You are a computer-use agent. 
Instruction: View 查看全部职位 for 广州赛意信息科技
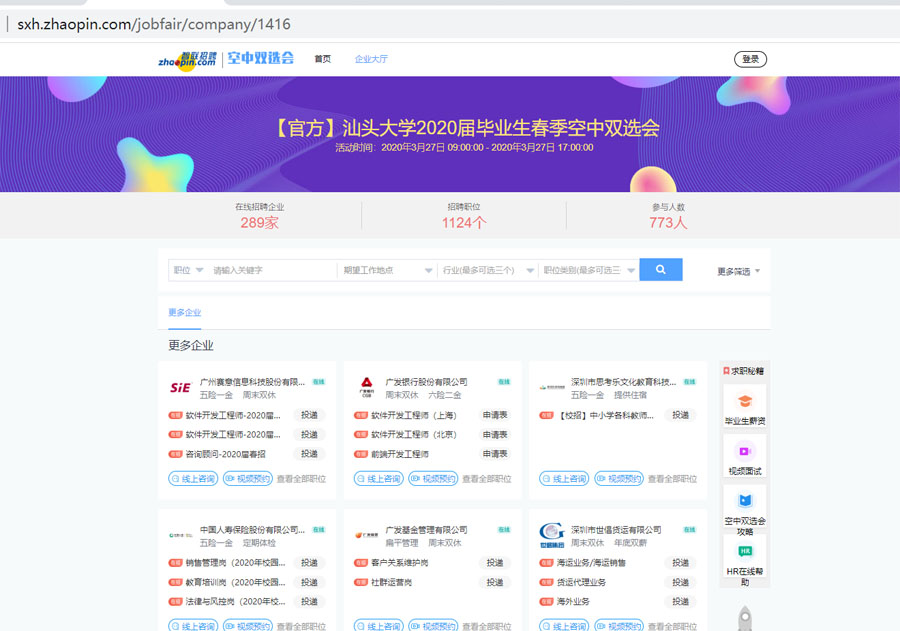coord(301,479)
